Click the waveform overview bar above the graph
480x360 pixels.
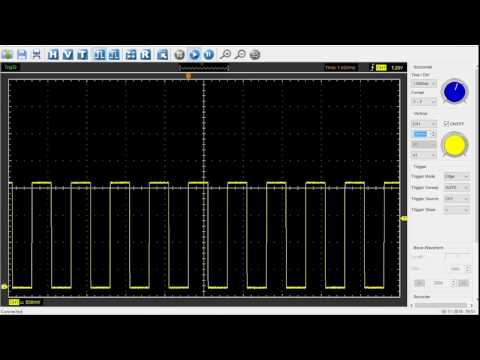pos(204,68)
